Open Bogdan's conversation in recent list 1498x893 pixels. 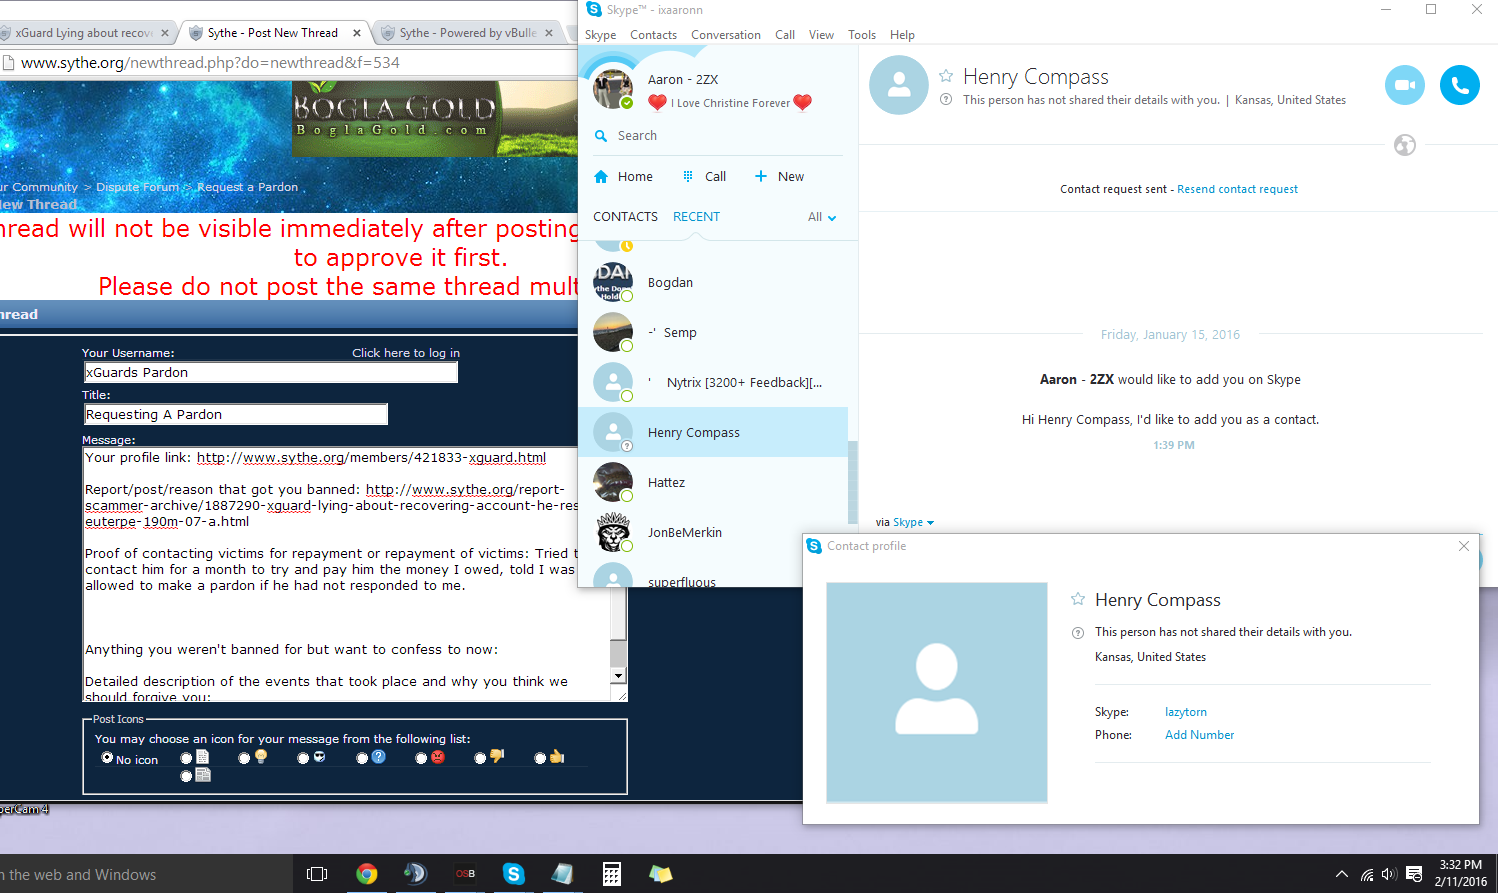[713, 283]
